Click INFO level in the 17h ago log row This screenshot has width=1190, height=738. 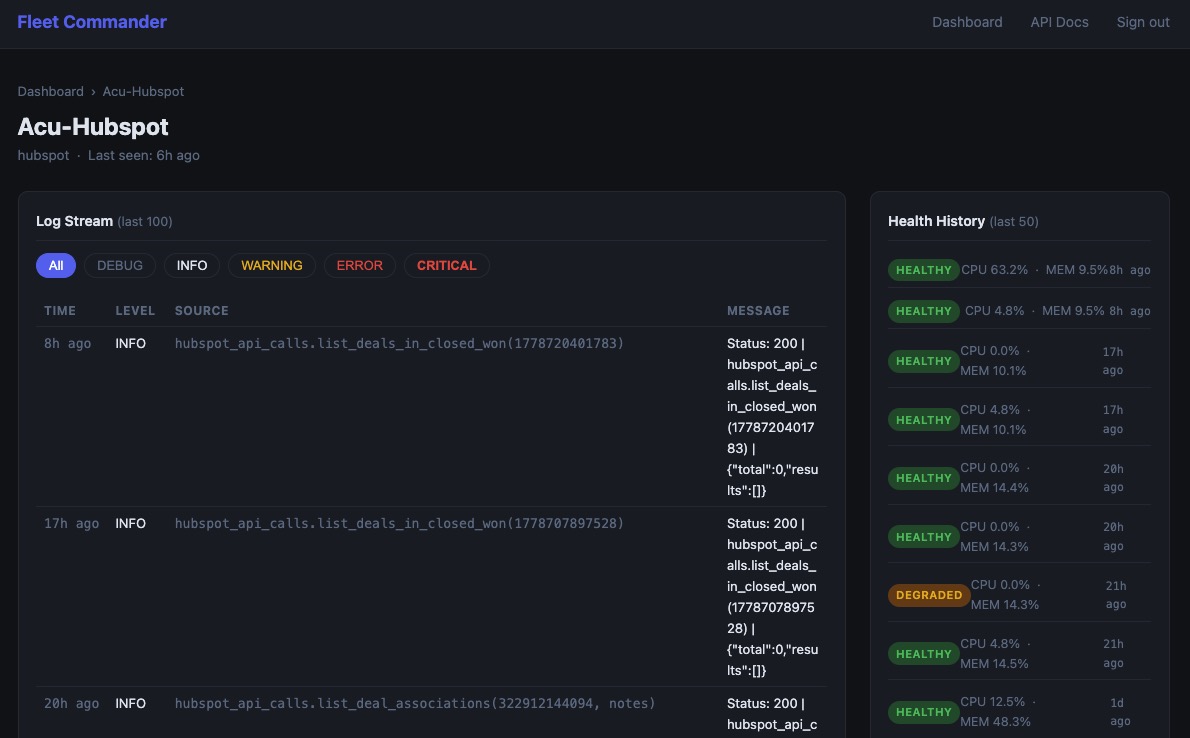click(x=131, y=523)
